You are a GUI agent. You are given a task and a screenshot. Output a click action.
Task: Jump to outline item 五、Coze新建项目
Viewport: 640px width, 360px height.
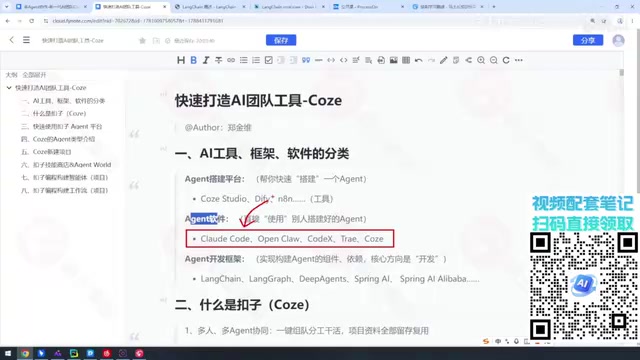click(46, 152)
